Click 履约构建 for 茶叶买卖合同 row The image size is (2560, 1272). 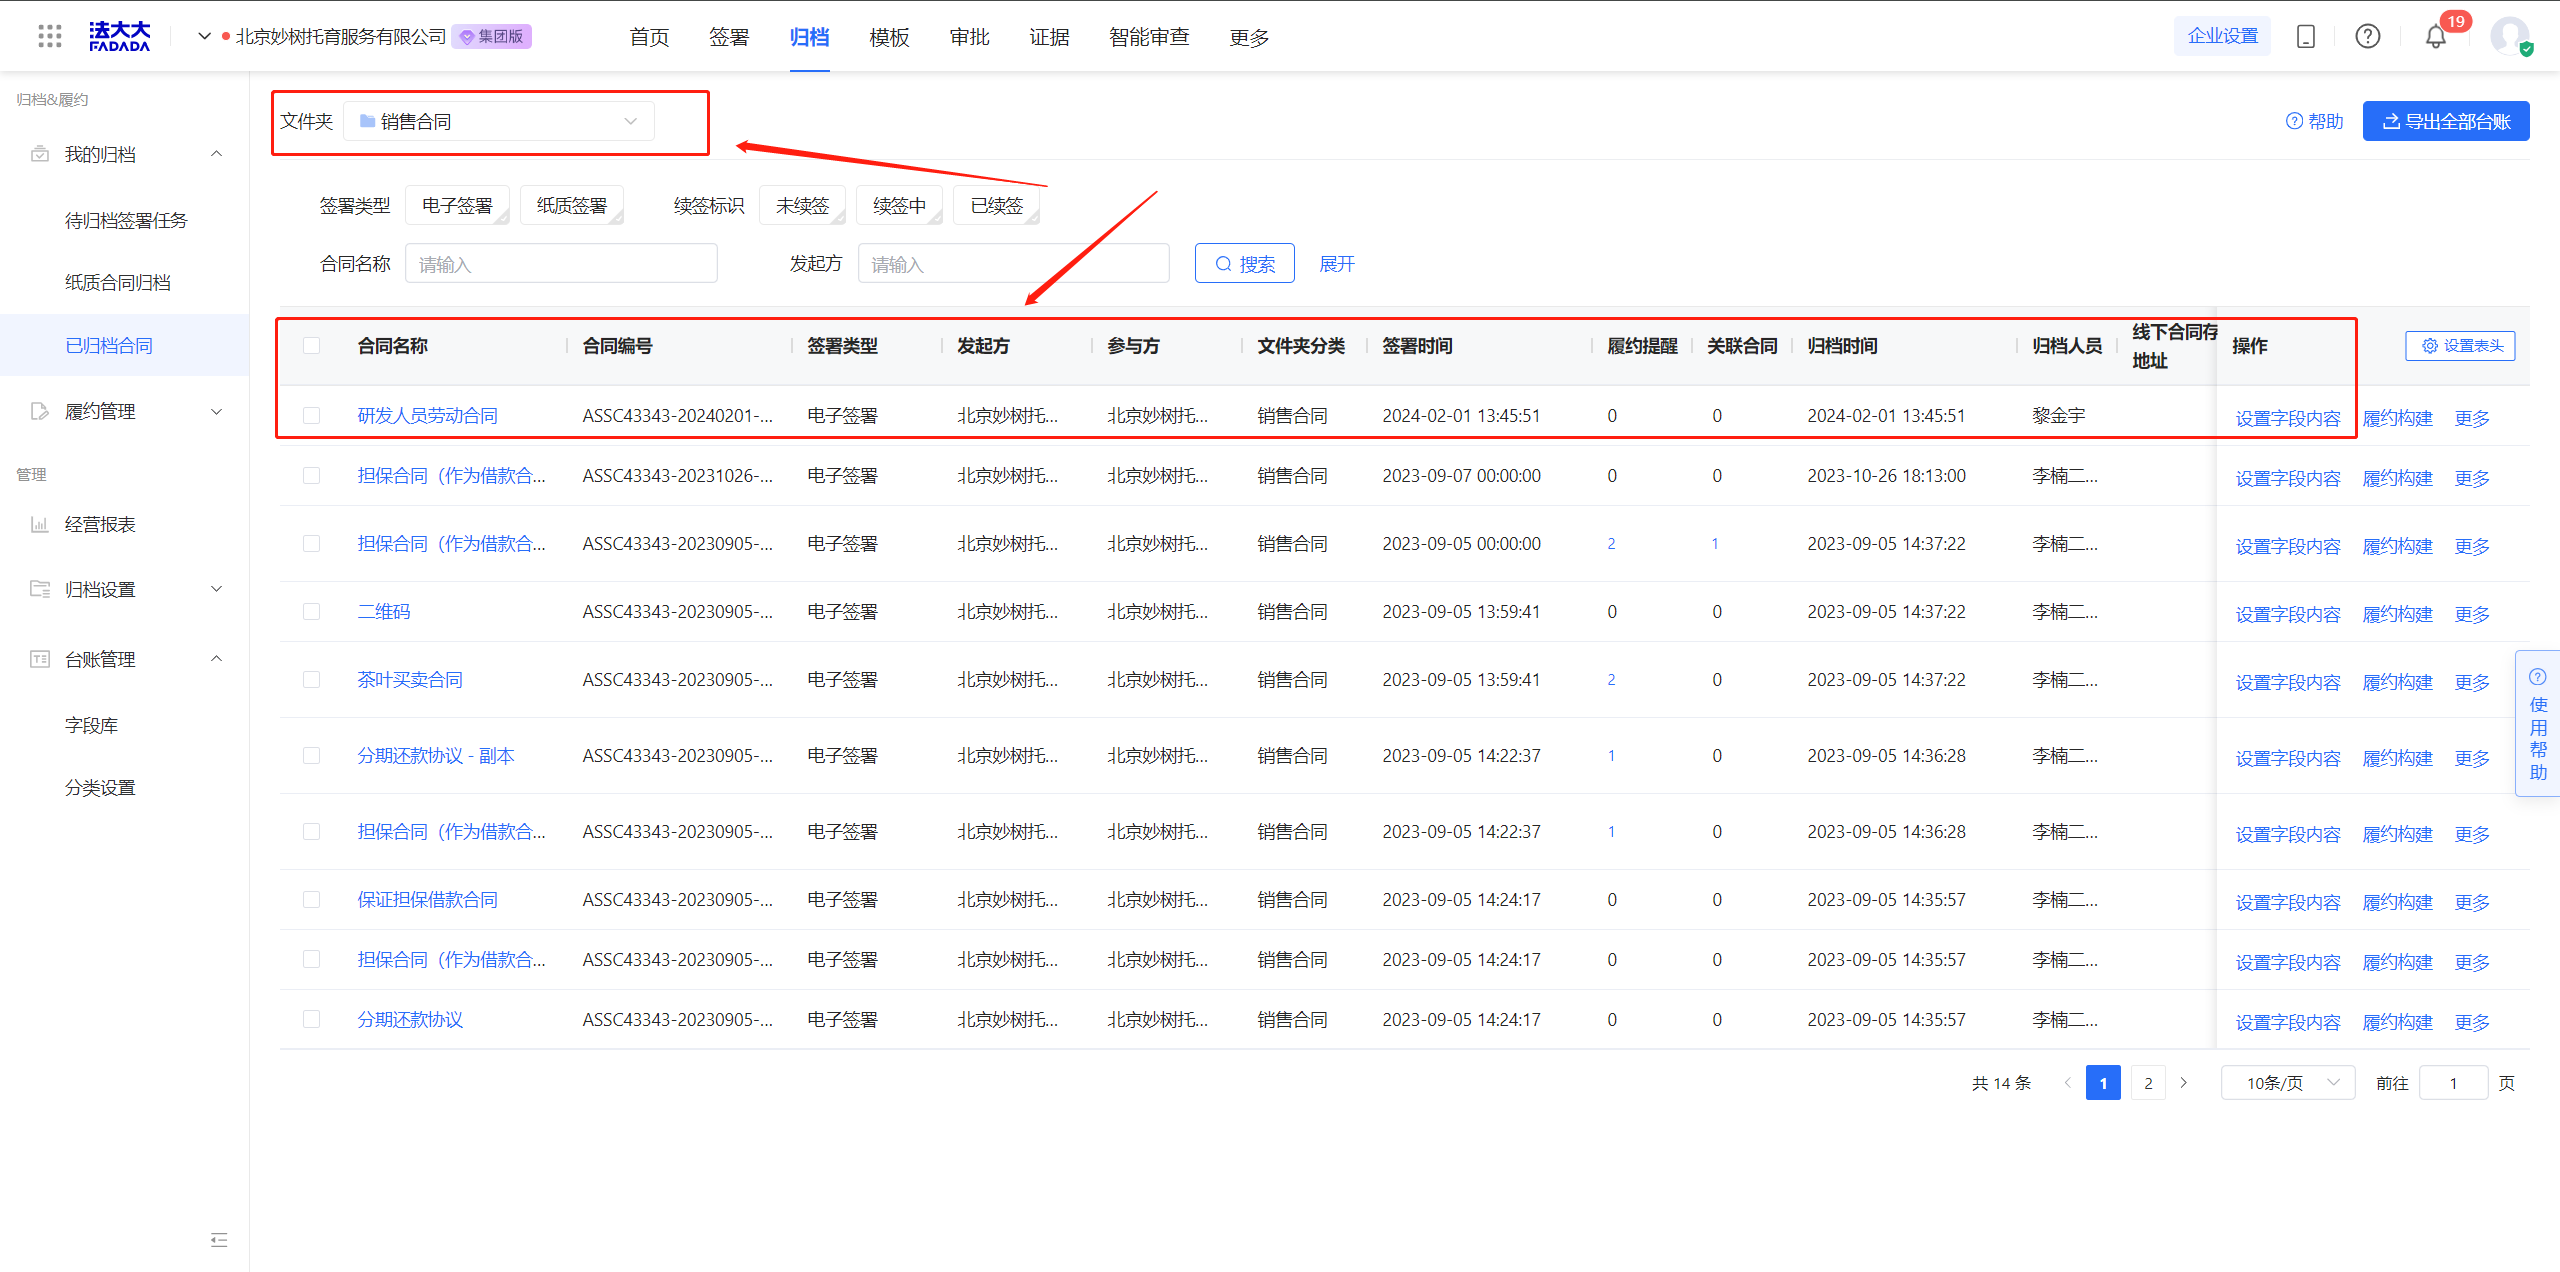(2397, 682)
